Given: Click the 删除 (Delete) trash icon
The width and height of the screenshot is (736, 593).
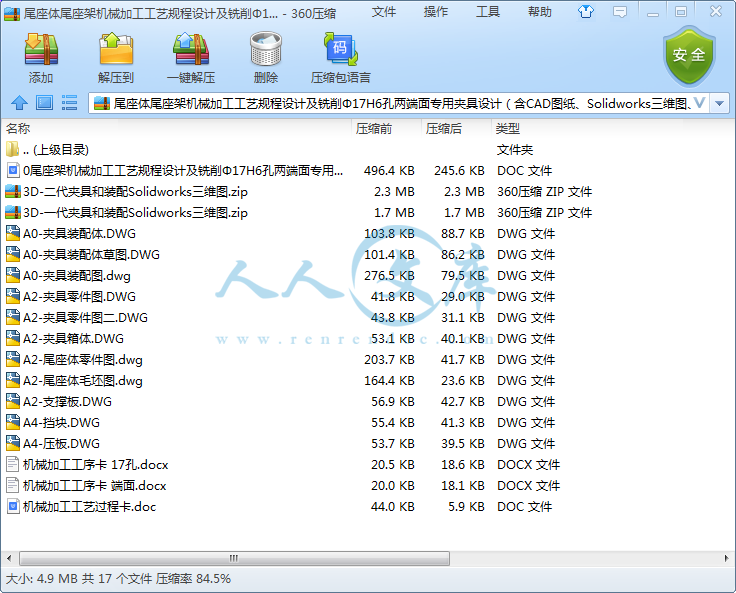Looking at the screenshot, I should click(266, 49).
